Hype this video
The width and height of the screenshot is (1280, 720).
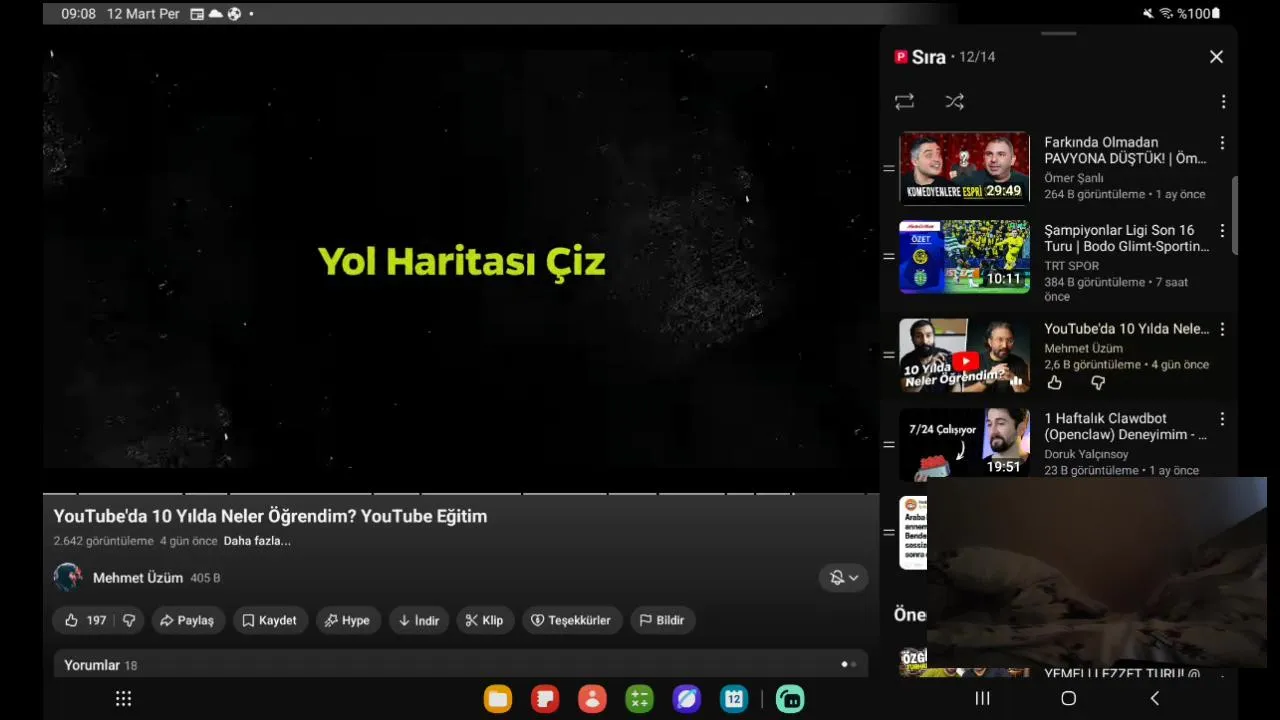click(348, 620)
